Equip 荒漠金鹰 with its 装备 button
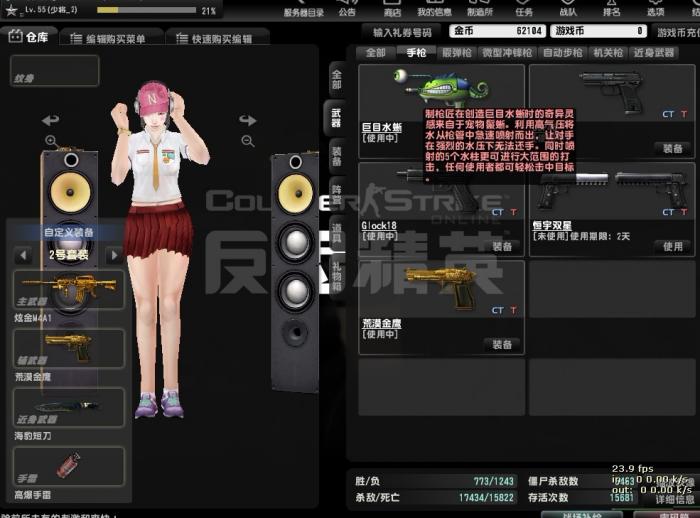Viewport: 700px width, 518px height. click(502, 345)
